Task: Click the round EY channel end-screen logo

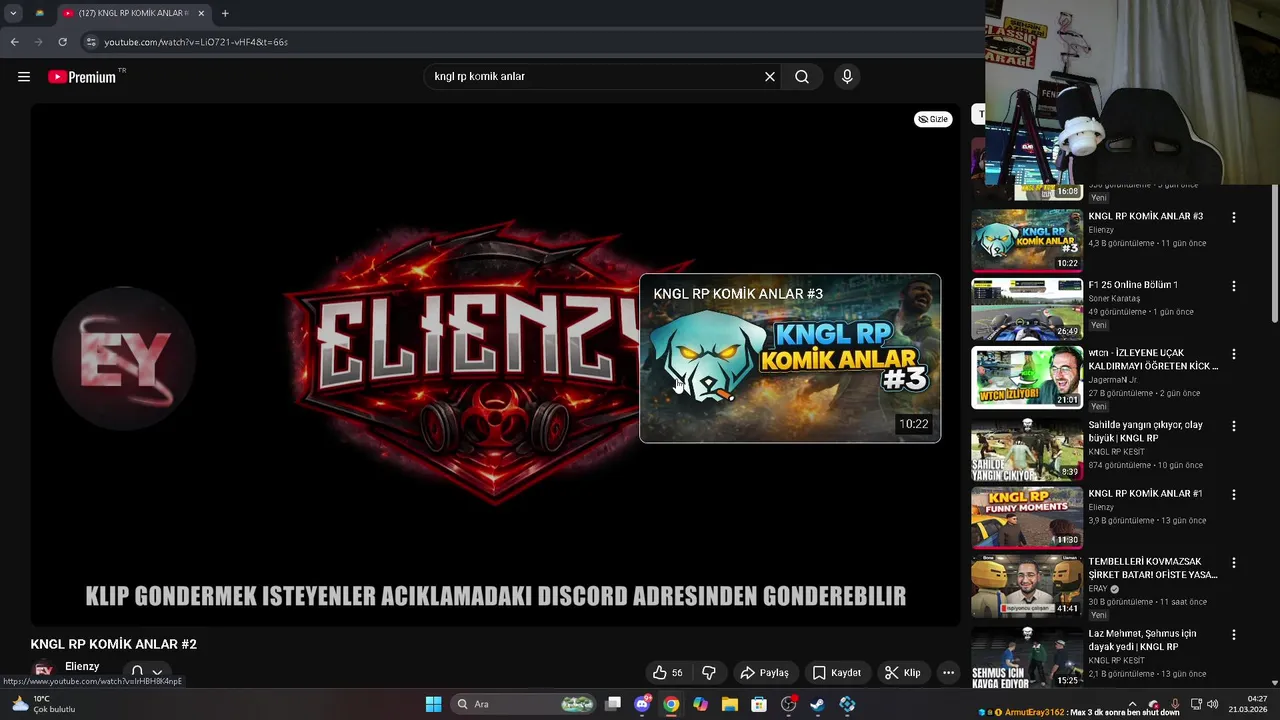Action: tap(124, 358)
